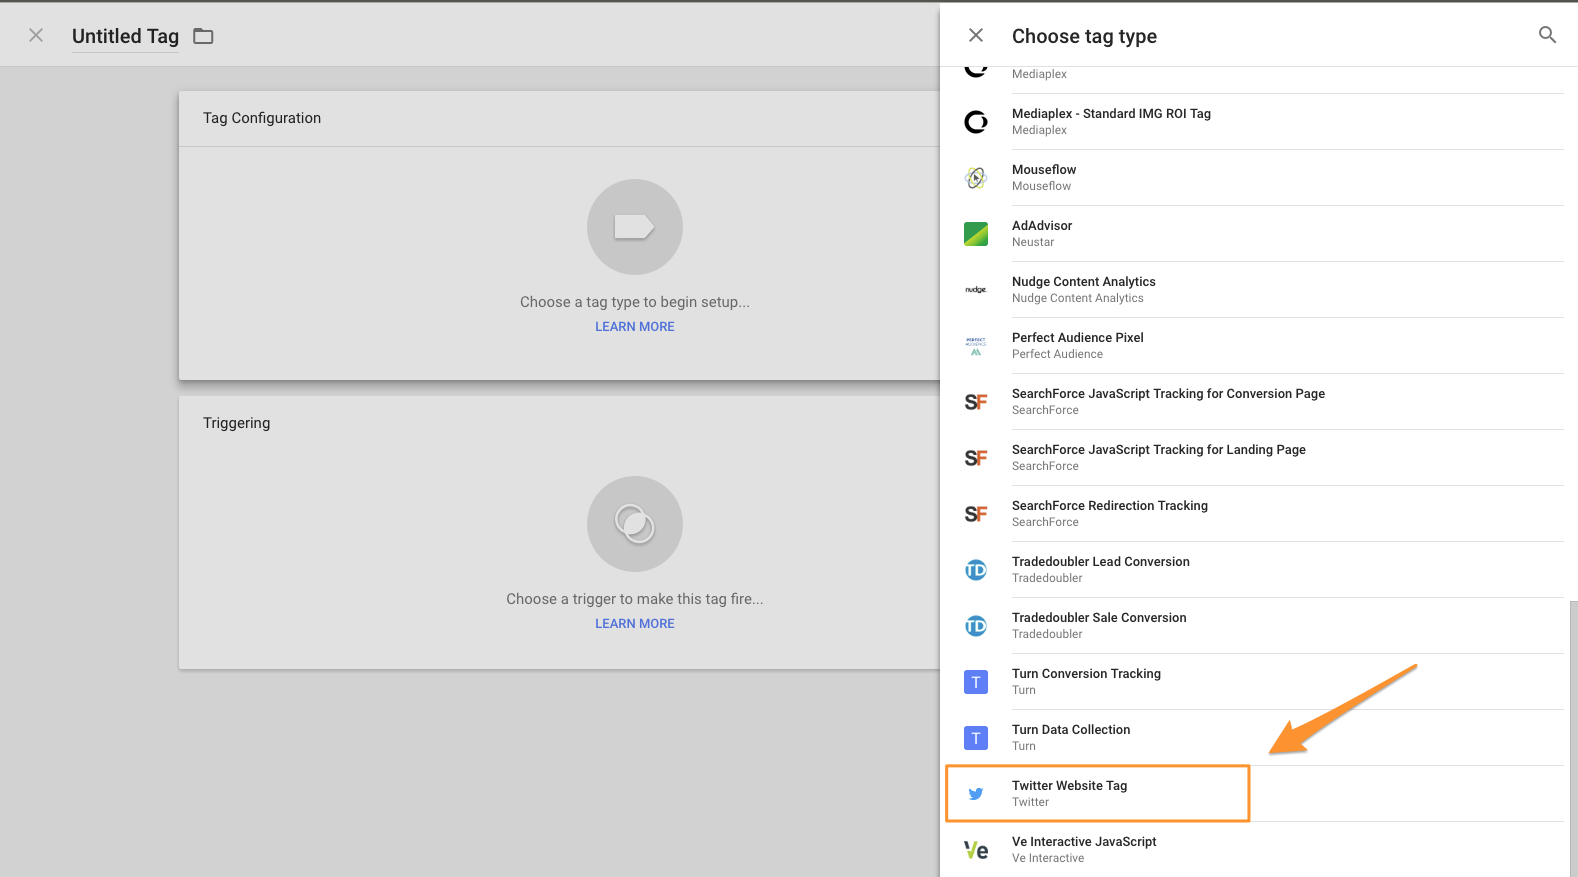Screen dimensions: 1578x877
Task: Click SF icon beside Conversion Page tracking
Action: tap(976, 402)
